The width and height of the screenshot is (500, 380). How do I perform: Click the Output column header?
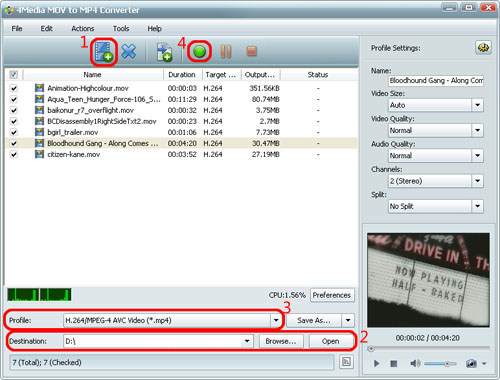(x=261, y=75)
